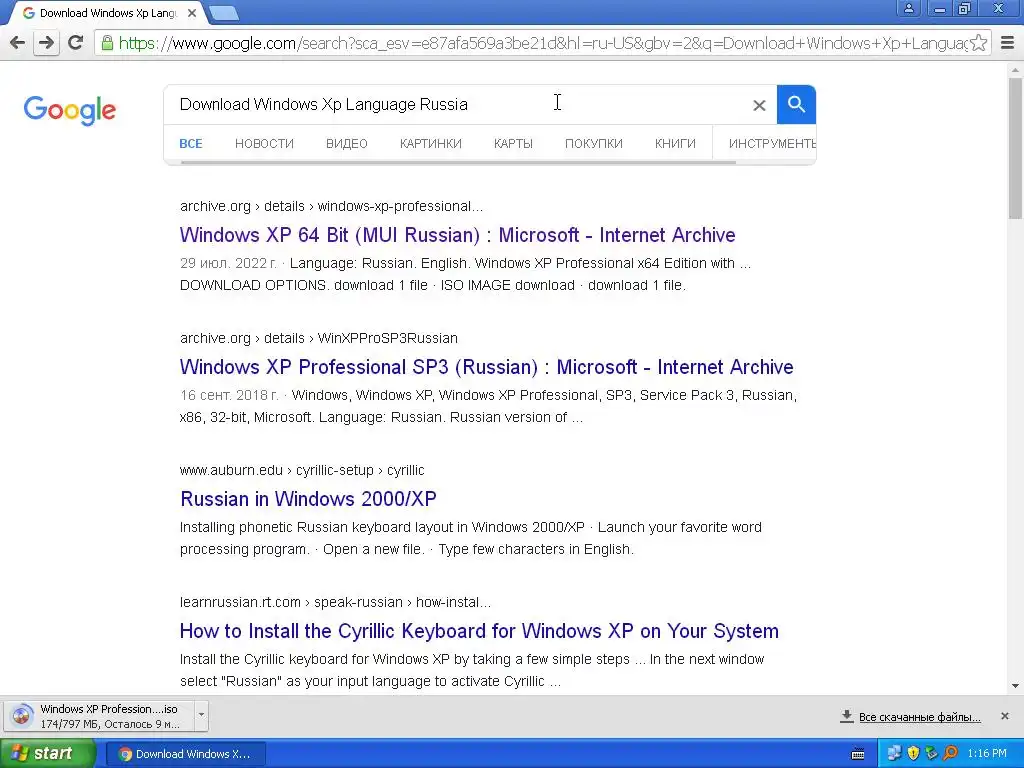Image resolution: width=1024 pixels, height=768 pixels.
Task: Click the 174/797 МБ download progress text
Action: 110,724
